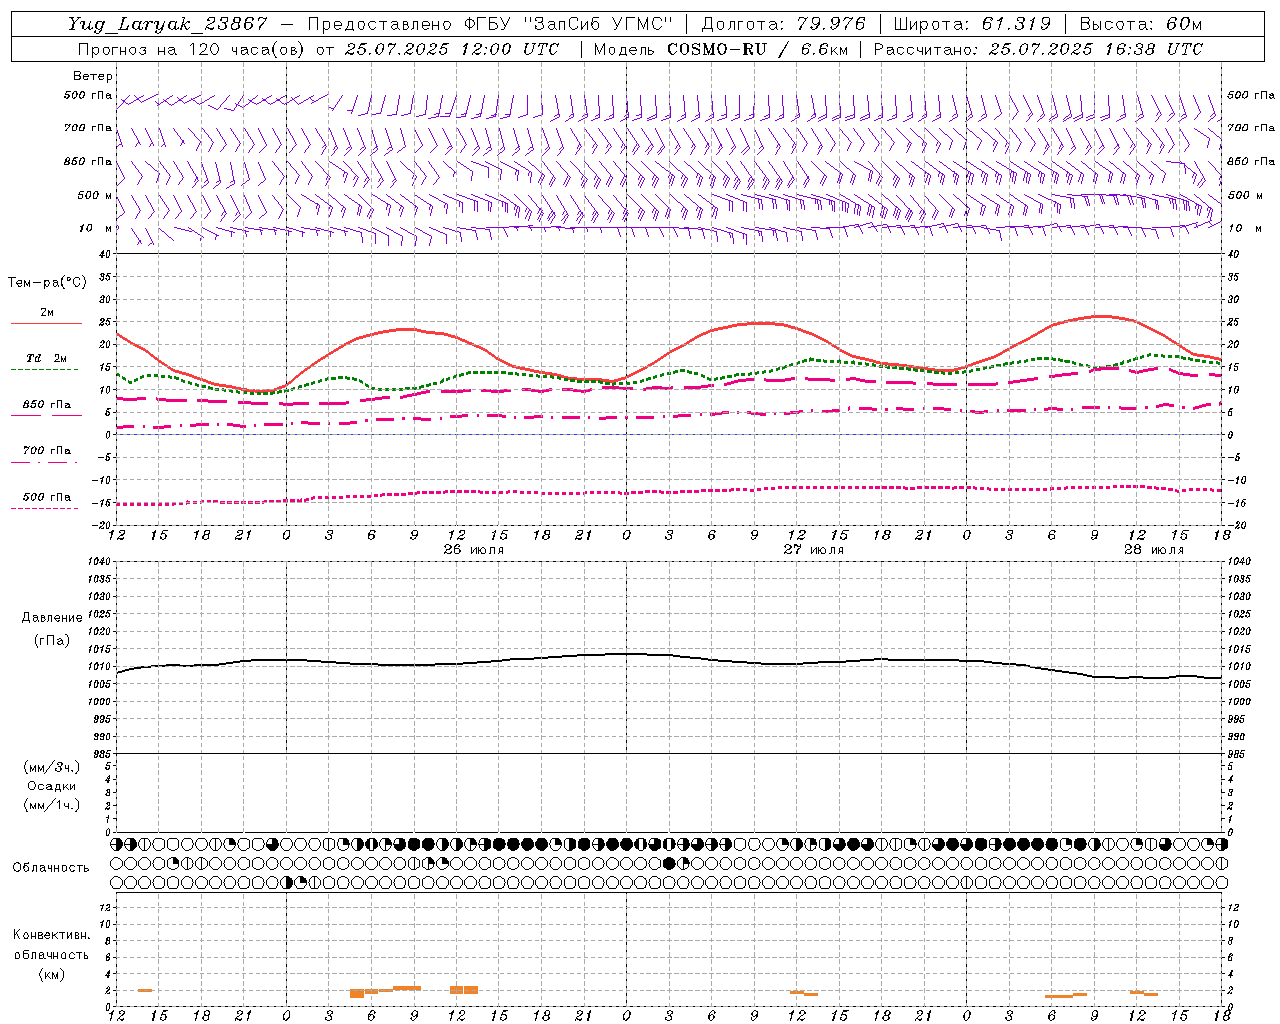
Task: Click the 1040 value on the left pressure axis
Action: pos(98,562)
